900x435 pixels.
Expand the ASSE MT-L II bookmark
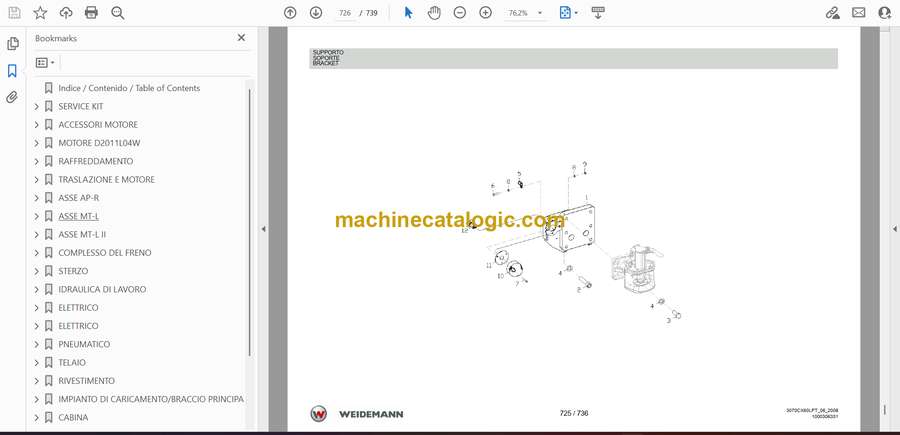point(37,235)
